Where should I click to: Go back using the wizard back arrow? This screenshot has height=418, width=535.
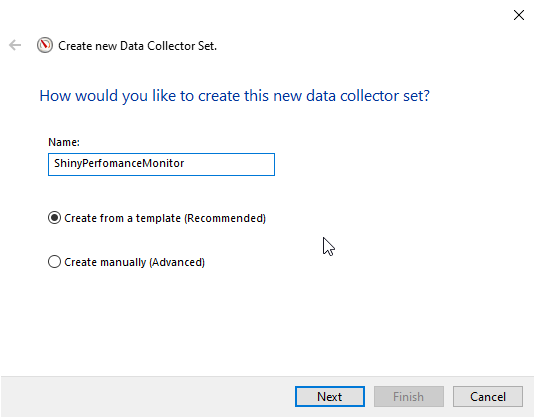15,45
